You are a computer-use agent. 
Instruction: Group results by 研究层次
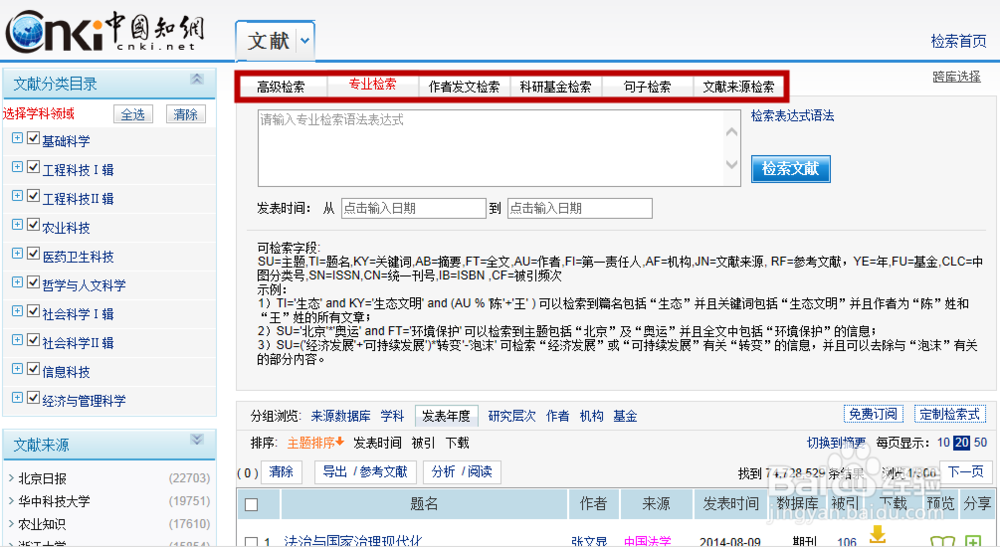tap(512, 416)
